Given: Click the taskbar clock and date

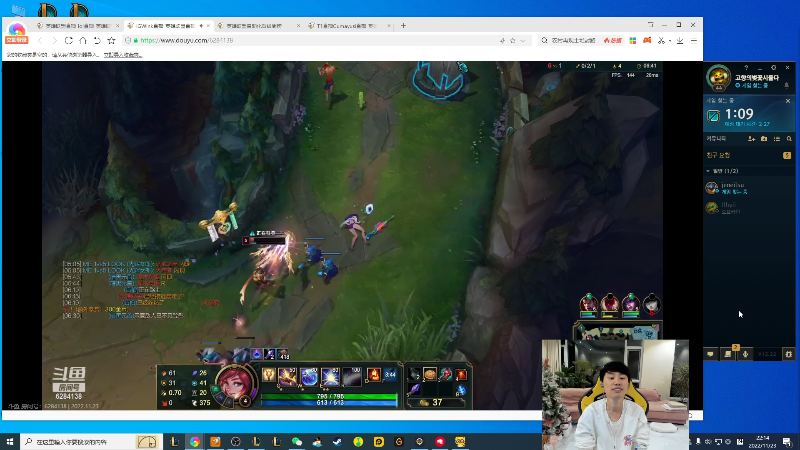Looking at the screenshot, I should tap(763, 441).
